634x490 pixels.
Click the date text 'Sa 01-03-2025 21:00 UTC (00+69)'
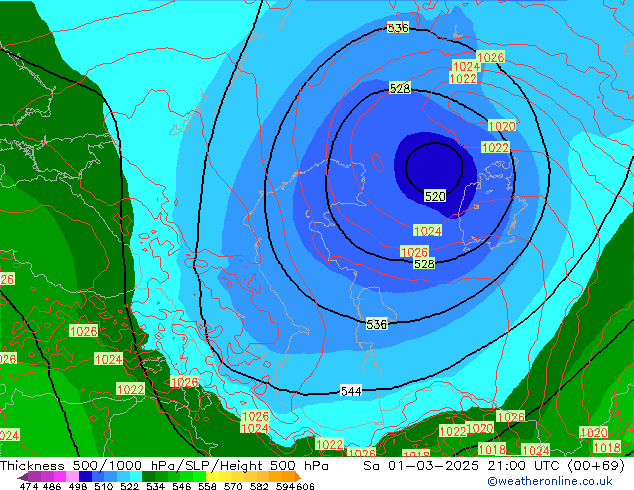pos(494,466)
